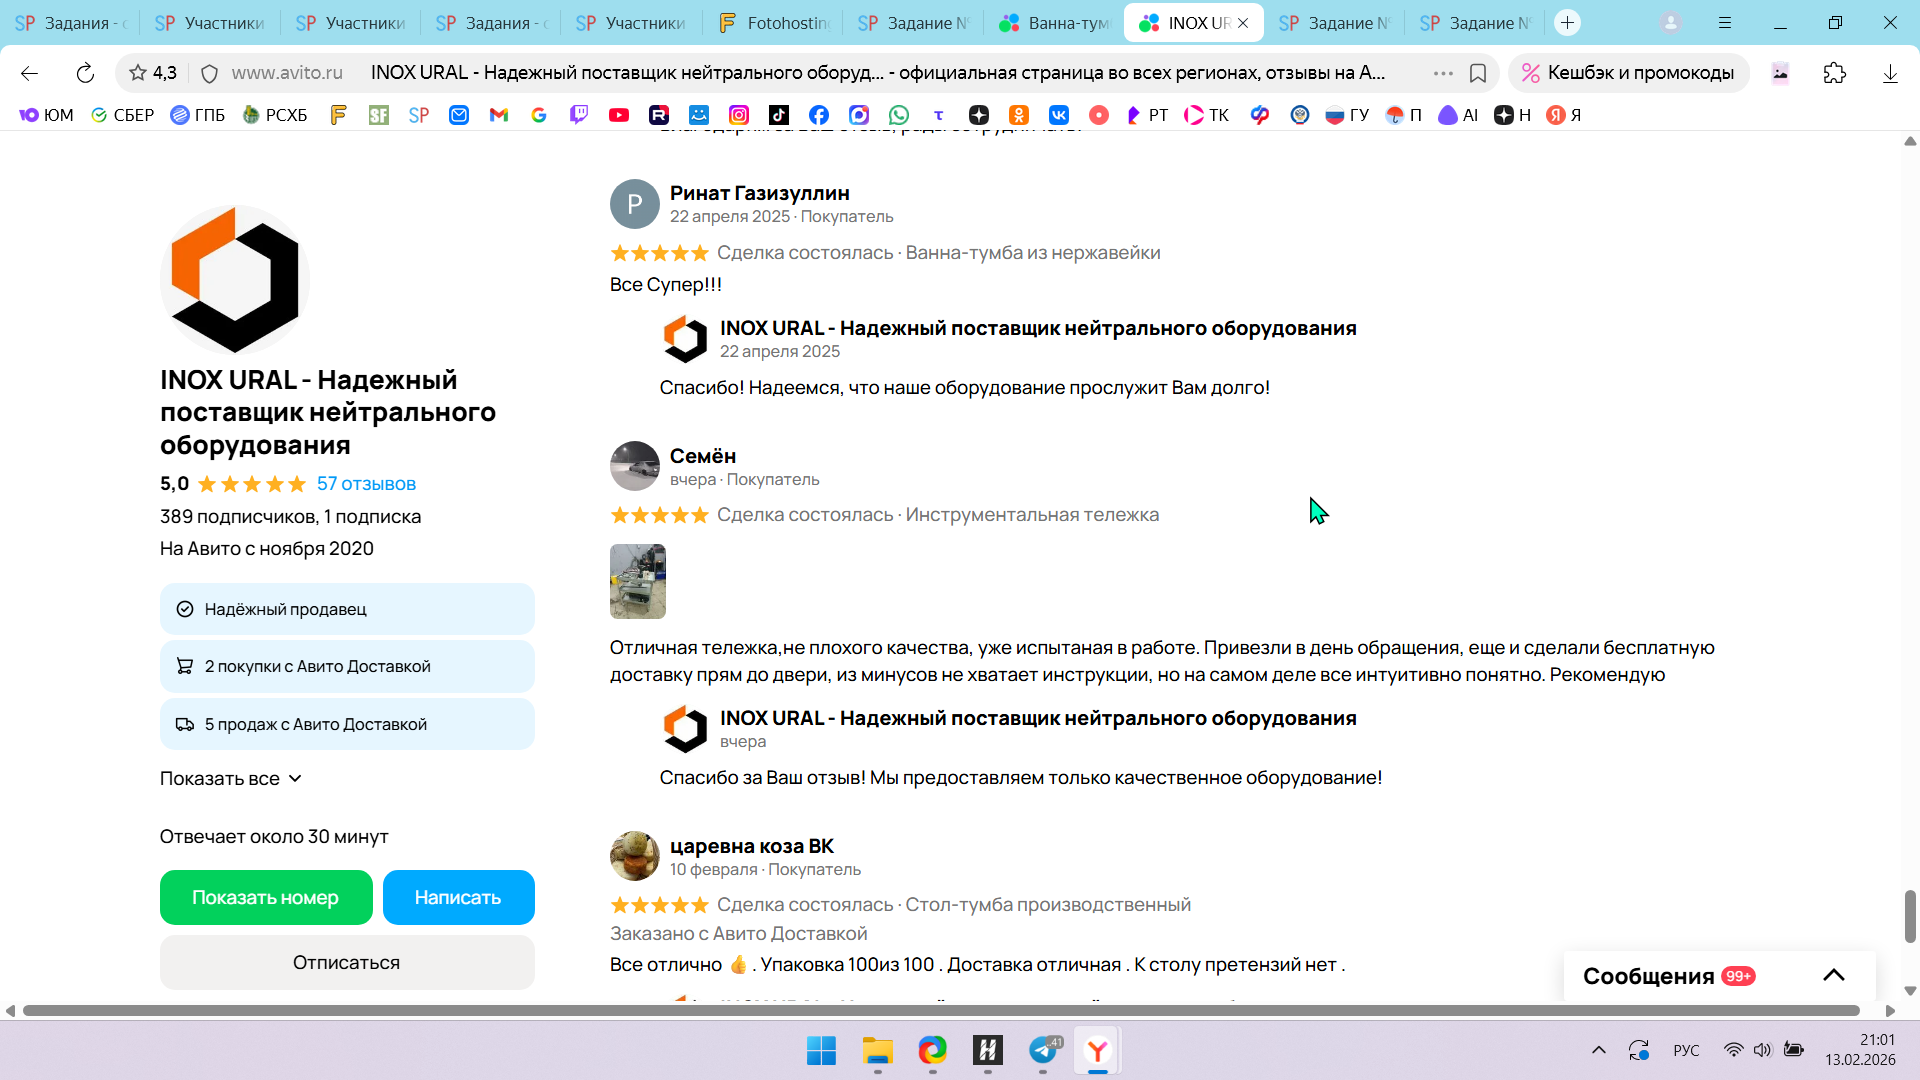
Task: Click the green 'Показать номер' button
Action: (266, 898)
